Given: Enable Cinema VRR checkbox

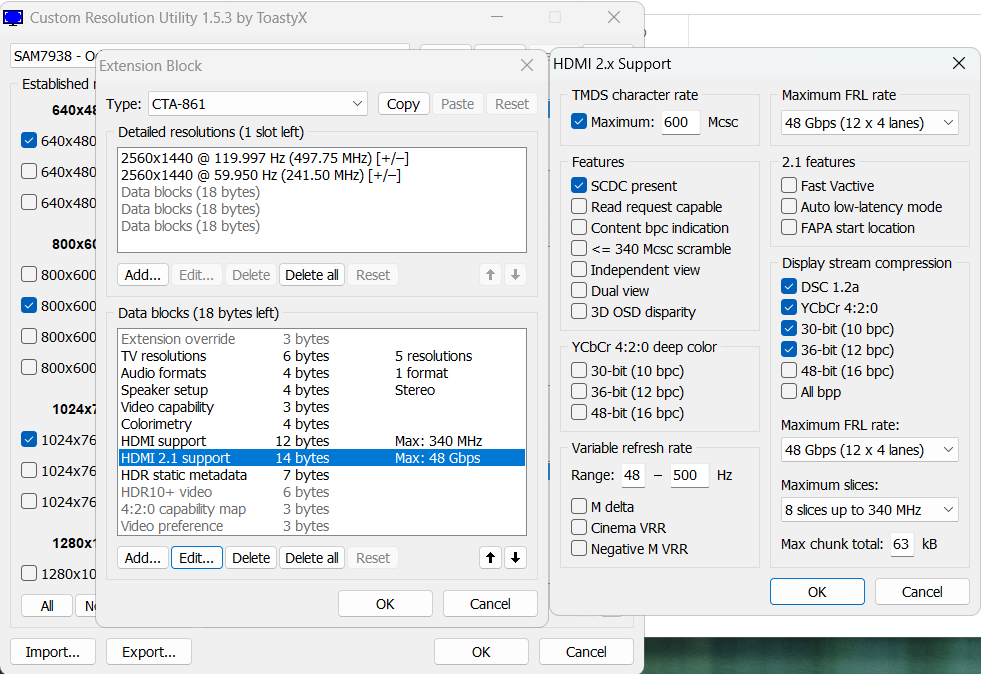Looking at the screenshot, I should click(579, 528).
